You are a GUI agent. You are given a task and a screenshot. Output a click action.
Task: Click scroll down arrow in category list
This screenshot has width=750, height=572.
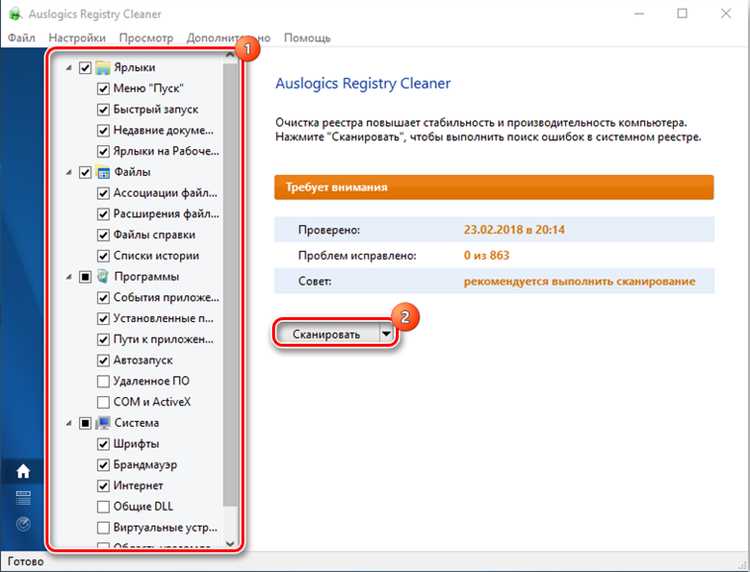(230, 544)
